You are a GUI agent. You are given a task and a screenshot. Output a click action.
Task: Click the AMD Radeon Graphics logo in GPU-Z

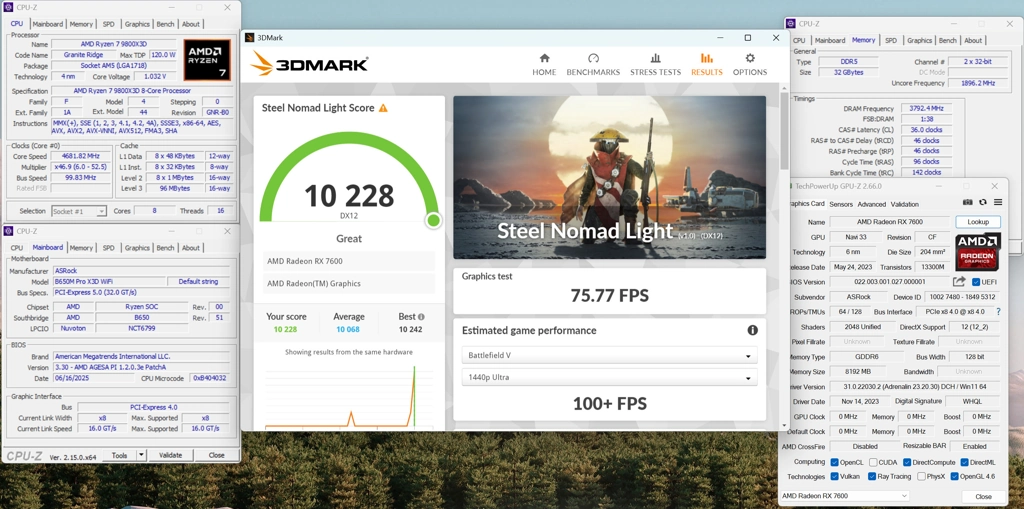(978, 252)
